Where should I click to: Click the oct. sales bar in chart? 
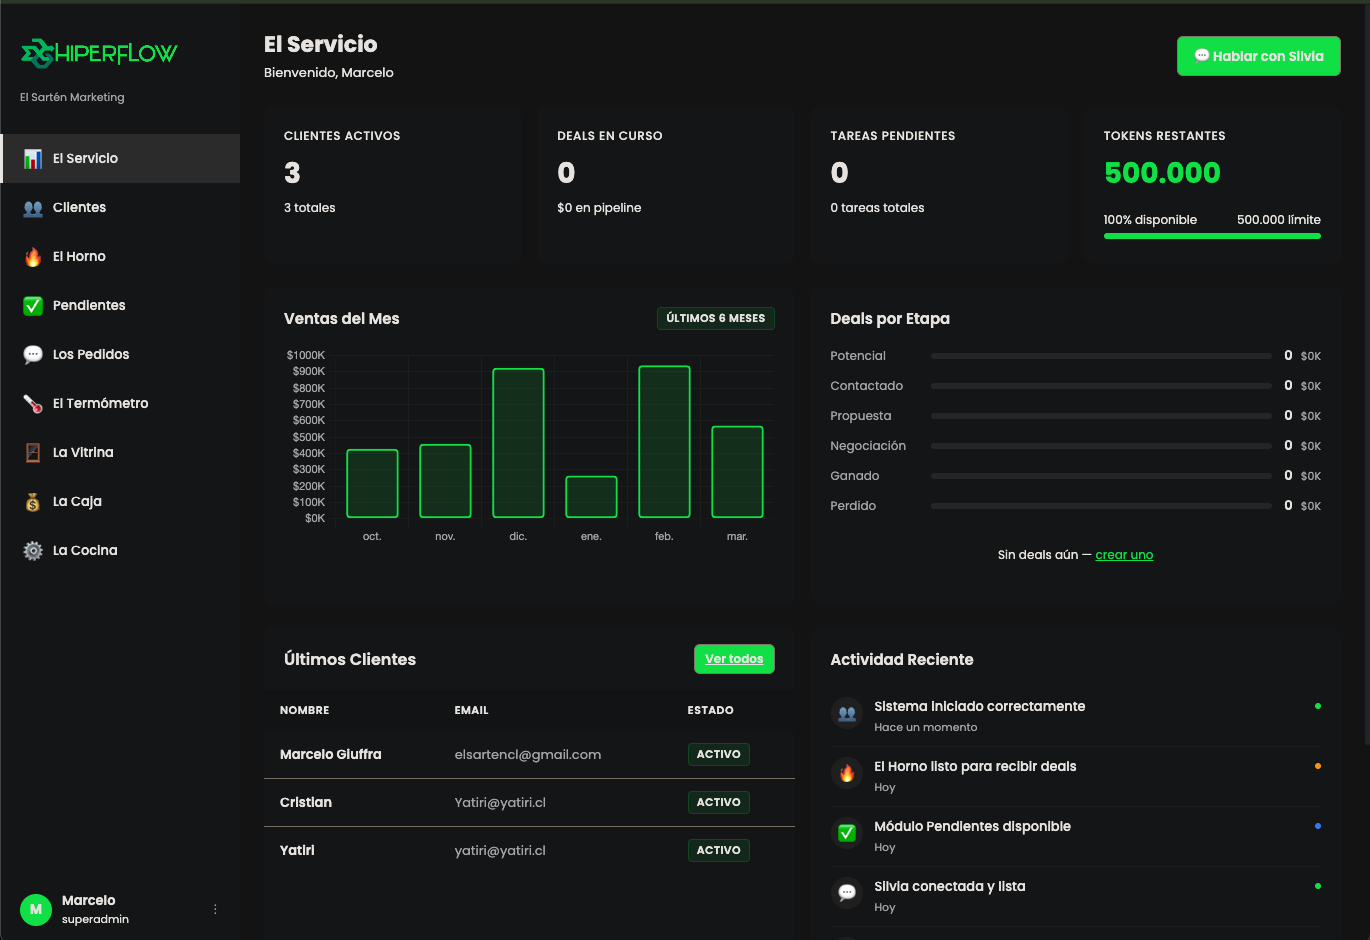(x=372, y=484)
